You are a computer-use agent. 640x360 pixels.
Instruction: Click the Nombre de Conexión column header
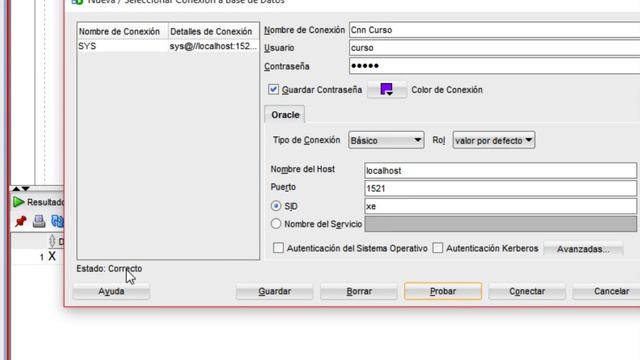point(122,31)
